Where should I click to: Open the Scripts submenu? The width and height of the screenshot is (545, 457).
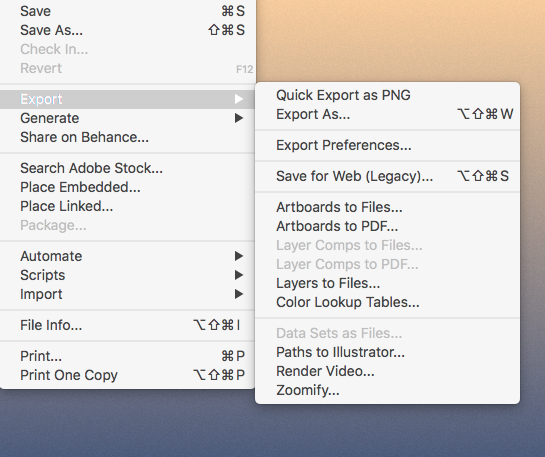tap(128, 275)
